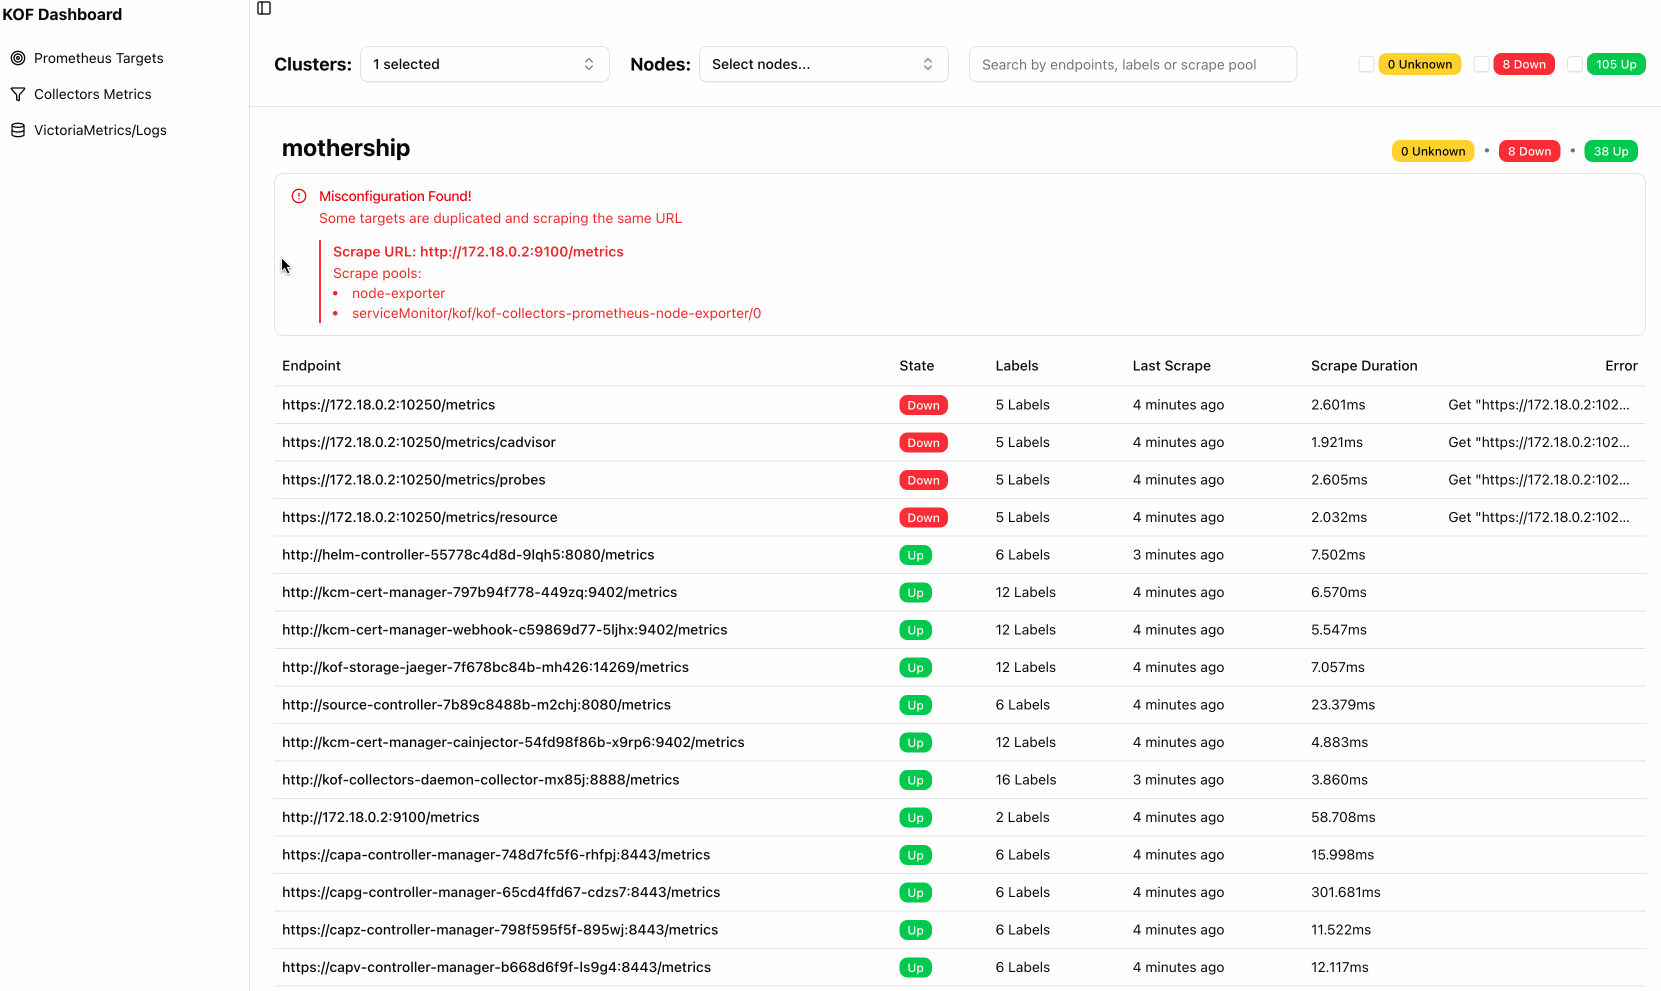Collapse the sidebar with the panel icon

point(263,8)
